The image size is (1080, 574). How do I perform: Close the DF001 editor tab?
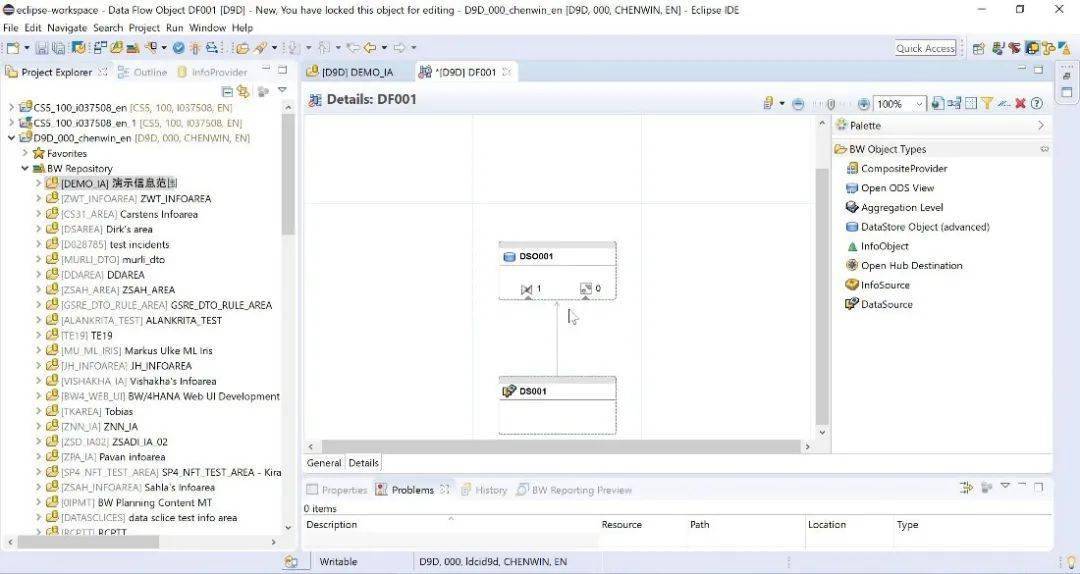pos(506,72)
